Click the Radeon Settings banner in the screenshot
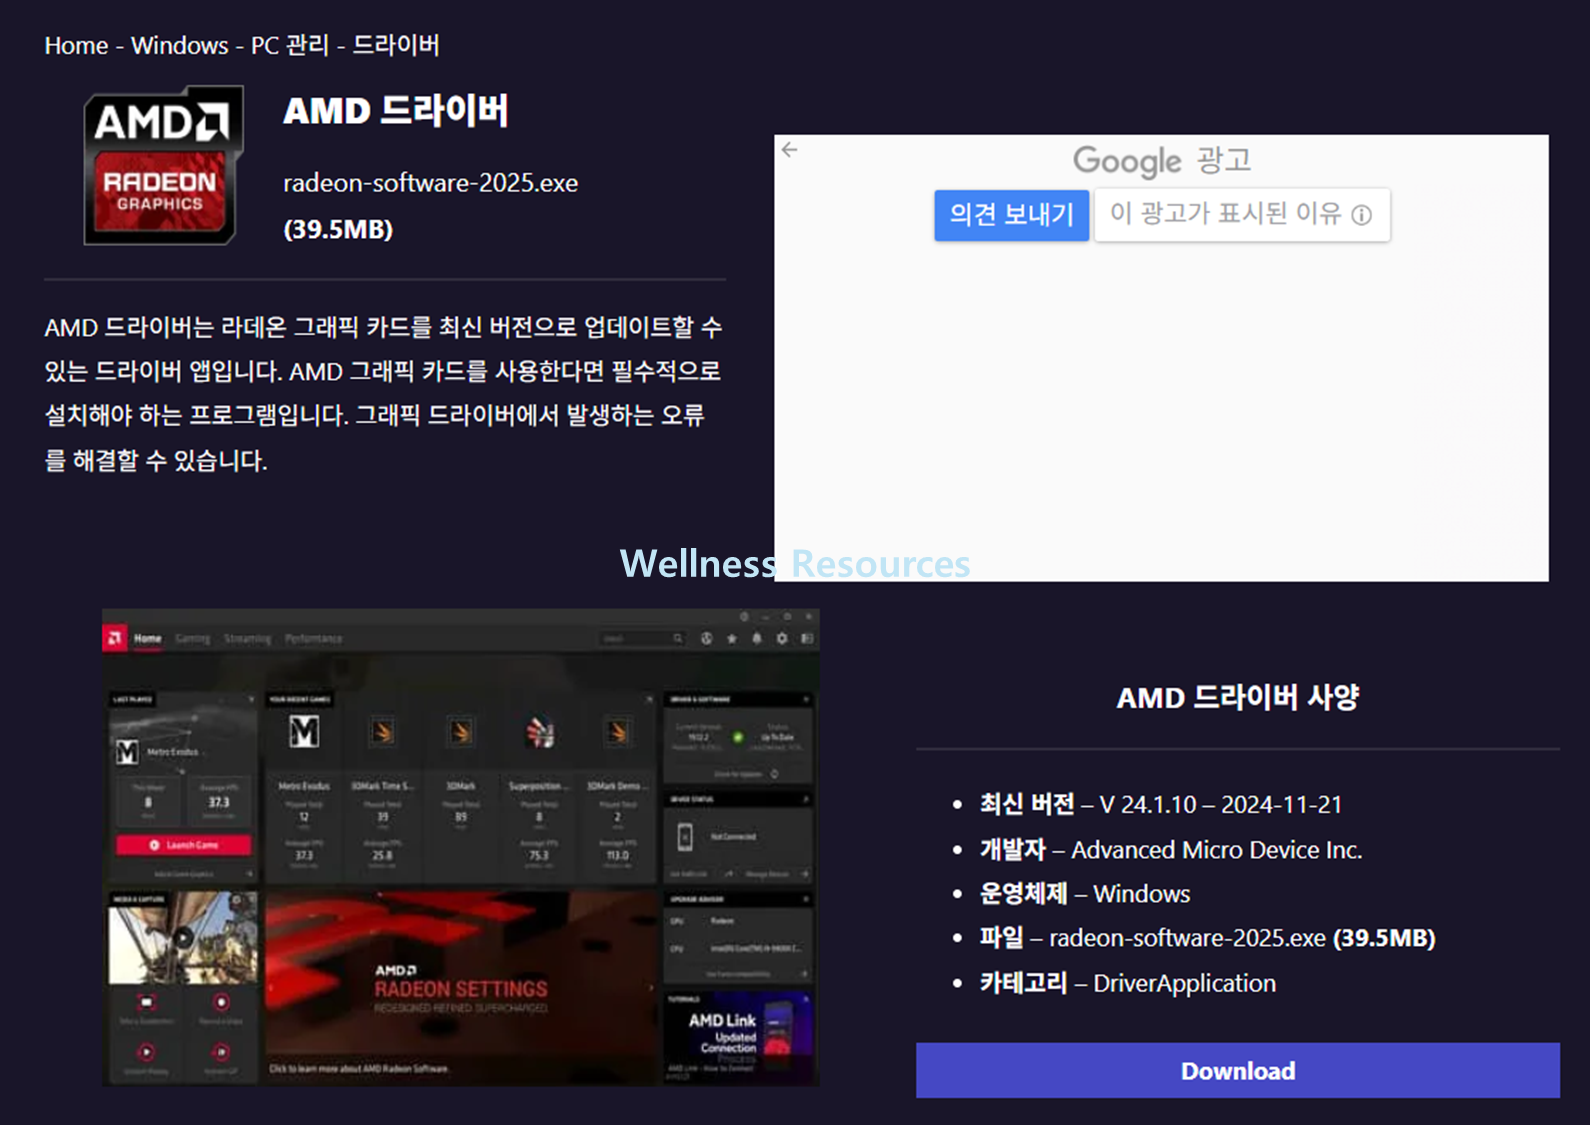This screenshot has height=1125, width=1590. tap(461, 987)
